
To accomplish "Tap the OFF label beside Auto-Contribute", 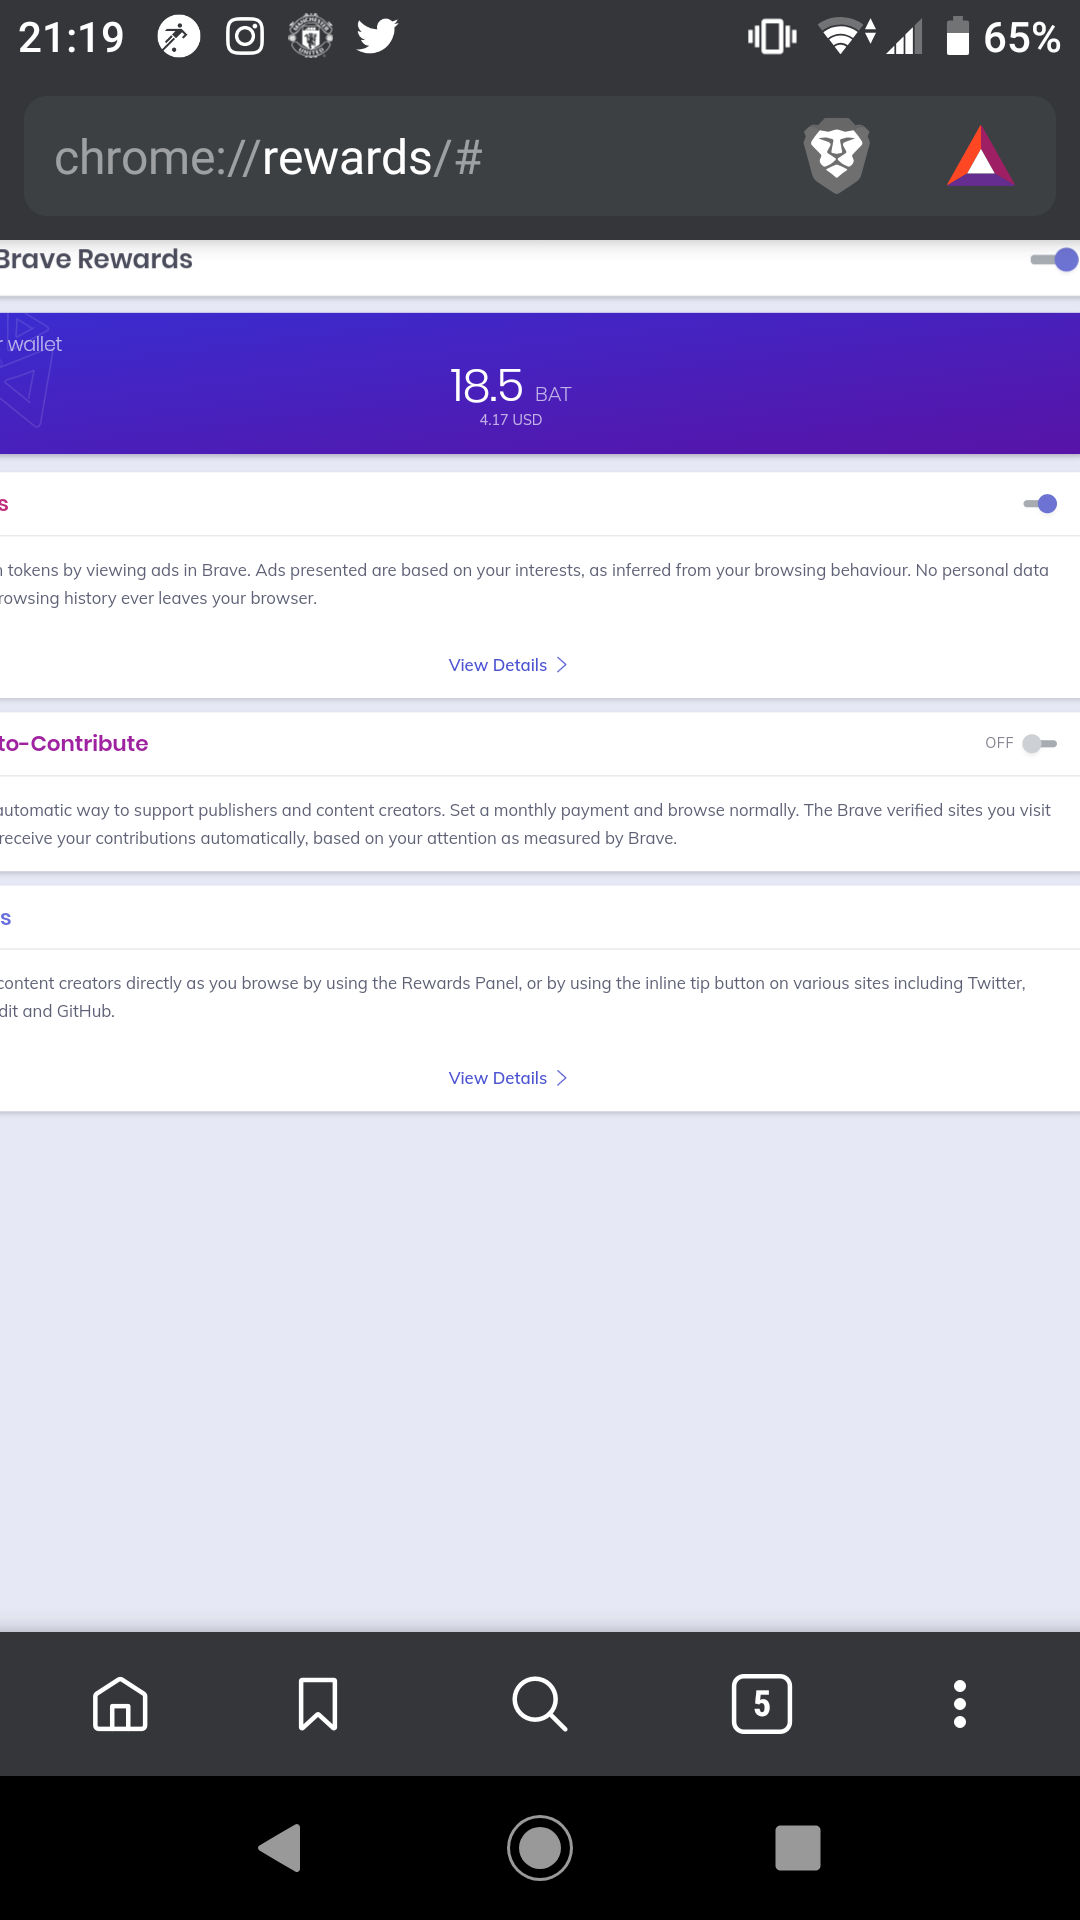I will (999, 743).
